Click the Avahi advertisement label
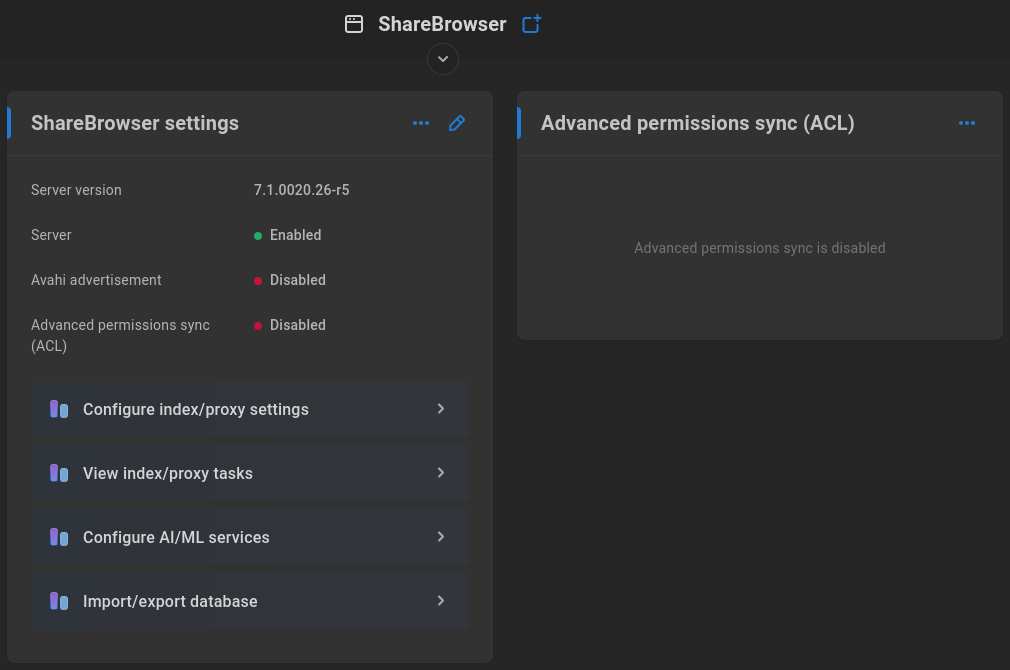1010x670 pixels. (x=96, y=280)
